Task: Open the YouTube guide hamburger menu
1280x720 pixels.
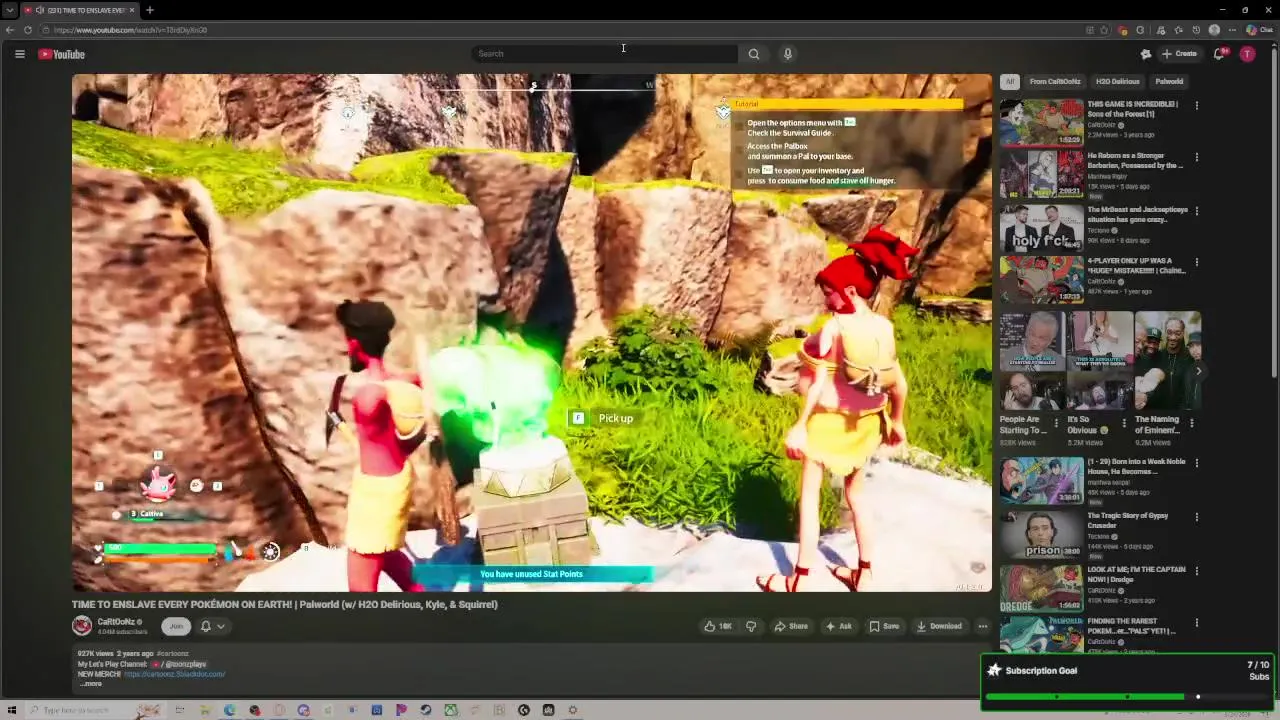Action: pos(19,54)
